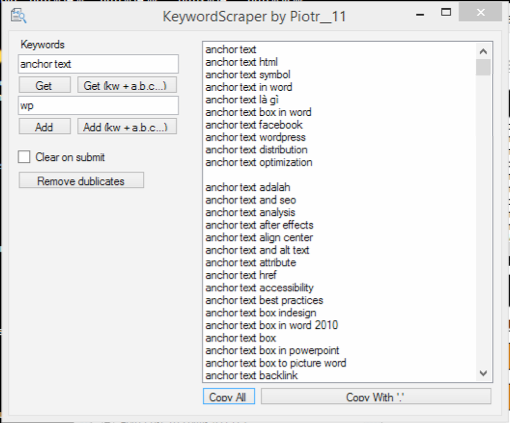Screen dimensions: 510x423
Task: Click the Add button
Action: point(45,127)
